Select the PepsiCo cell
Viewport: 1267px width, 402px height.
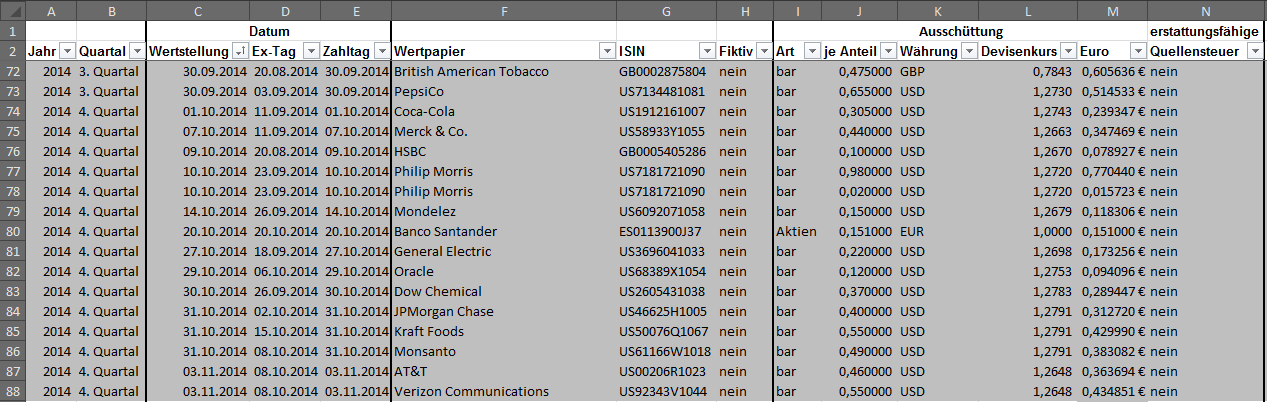tap(504, 92)
